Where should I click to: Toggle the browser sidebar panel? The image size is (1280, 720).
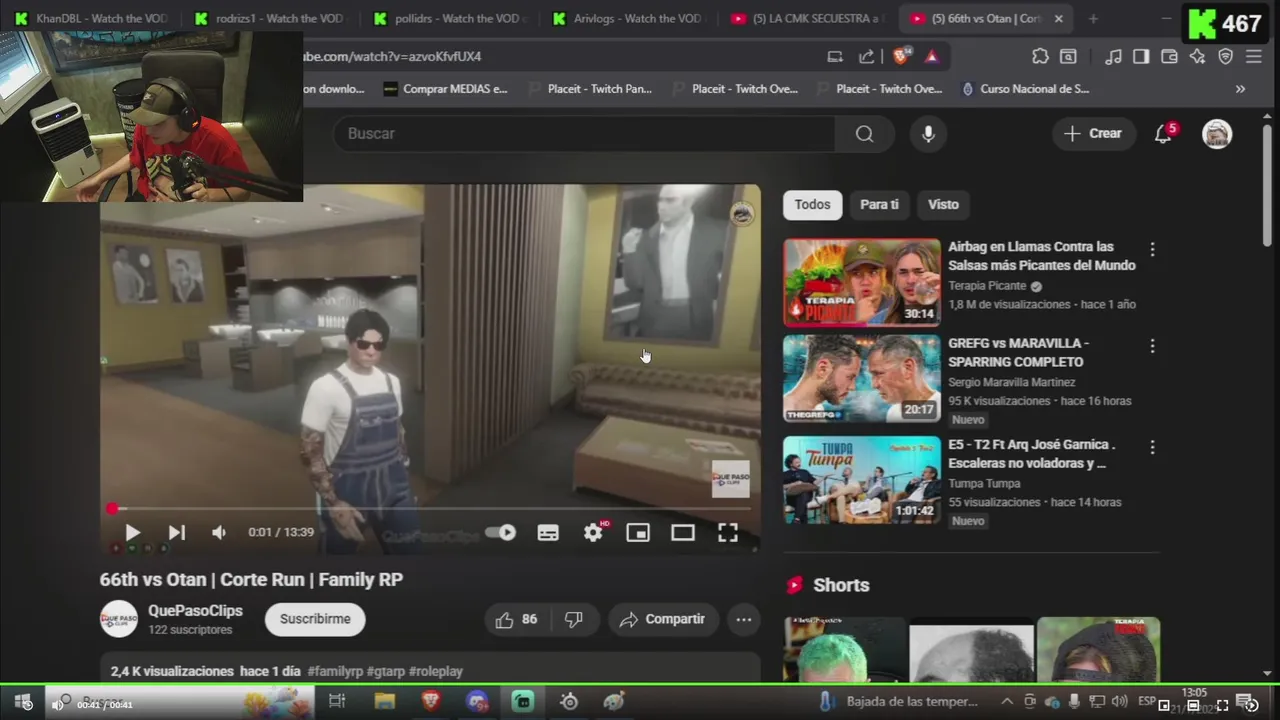1141,57
